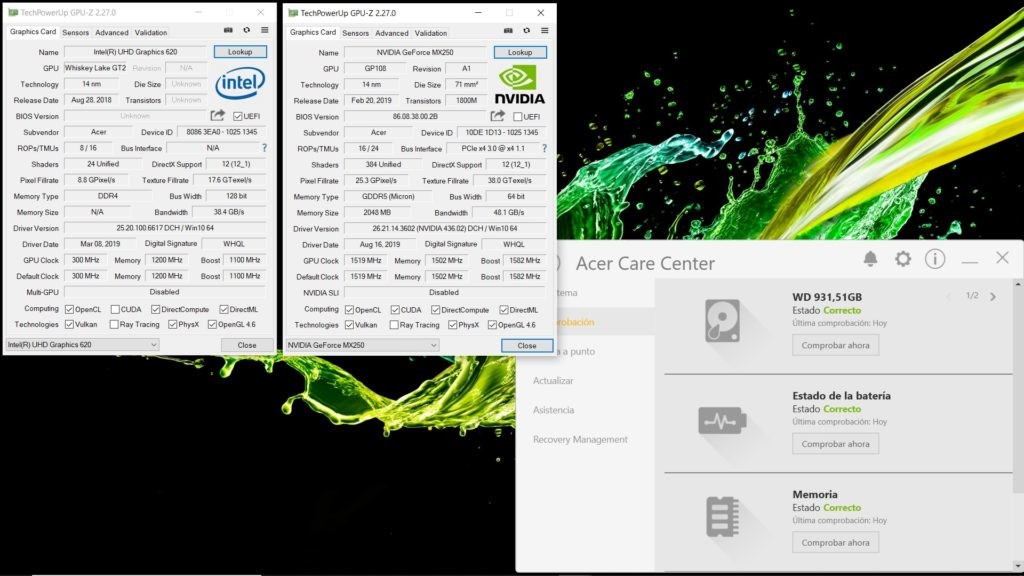Click Lookup button in Intel GPU-Z window
Image resolution: width=1024 pixels, height=576 pixels.
[240, 52]
